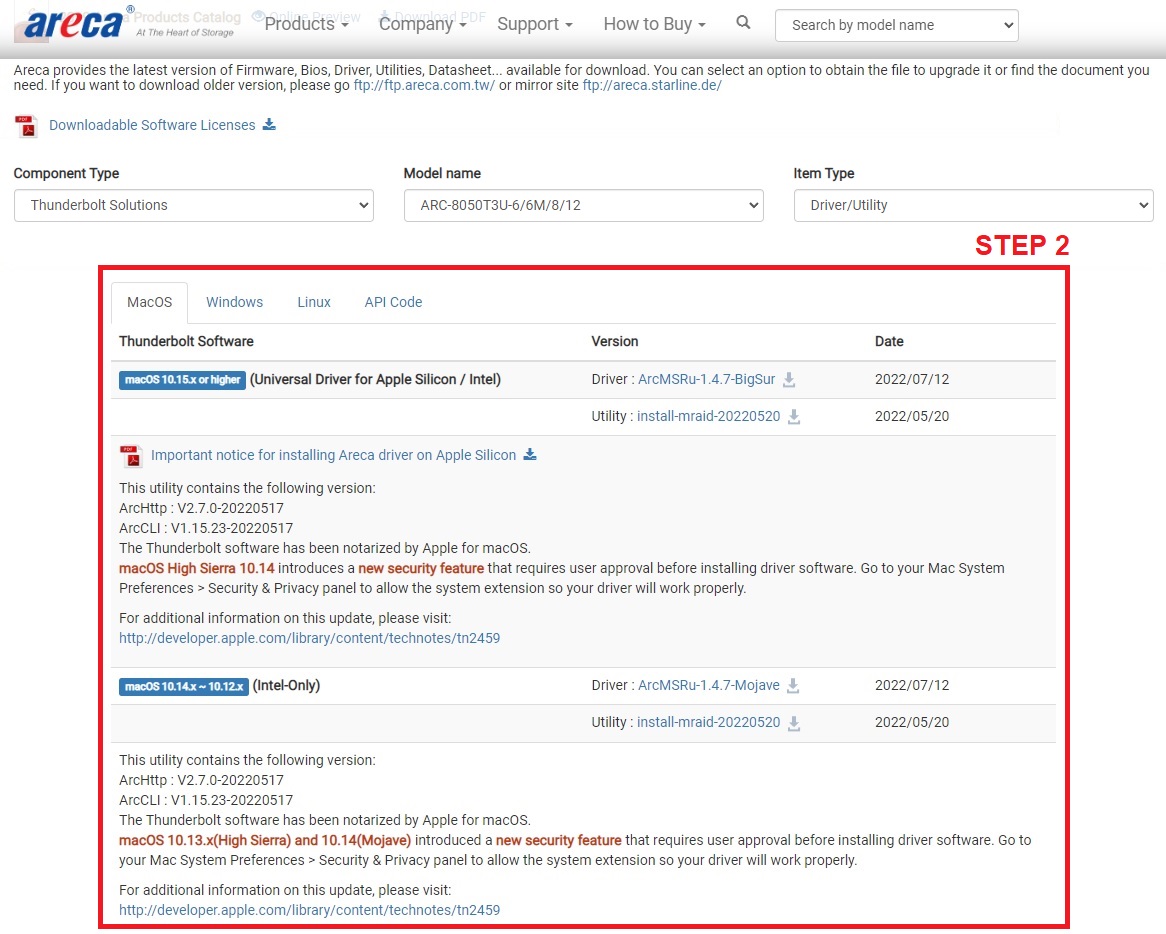Click download icon after Apple Silicon notice link
Screen dimensions: 1166x934
pos(529,454)
